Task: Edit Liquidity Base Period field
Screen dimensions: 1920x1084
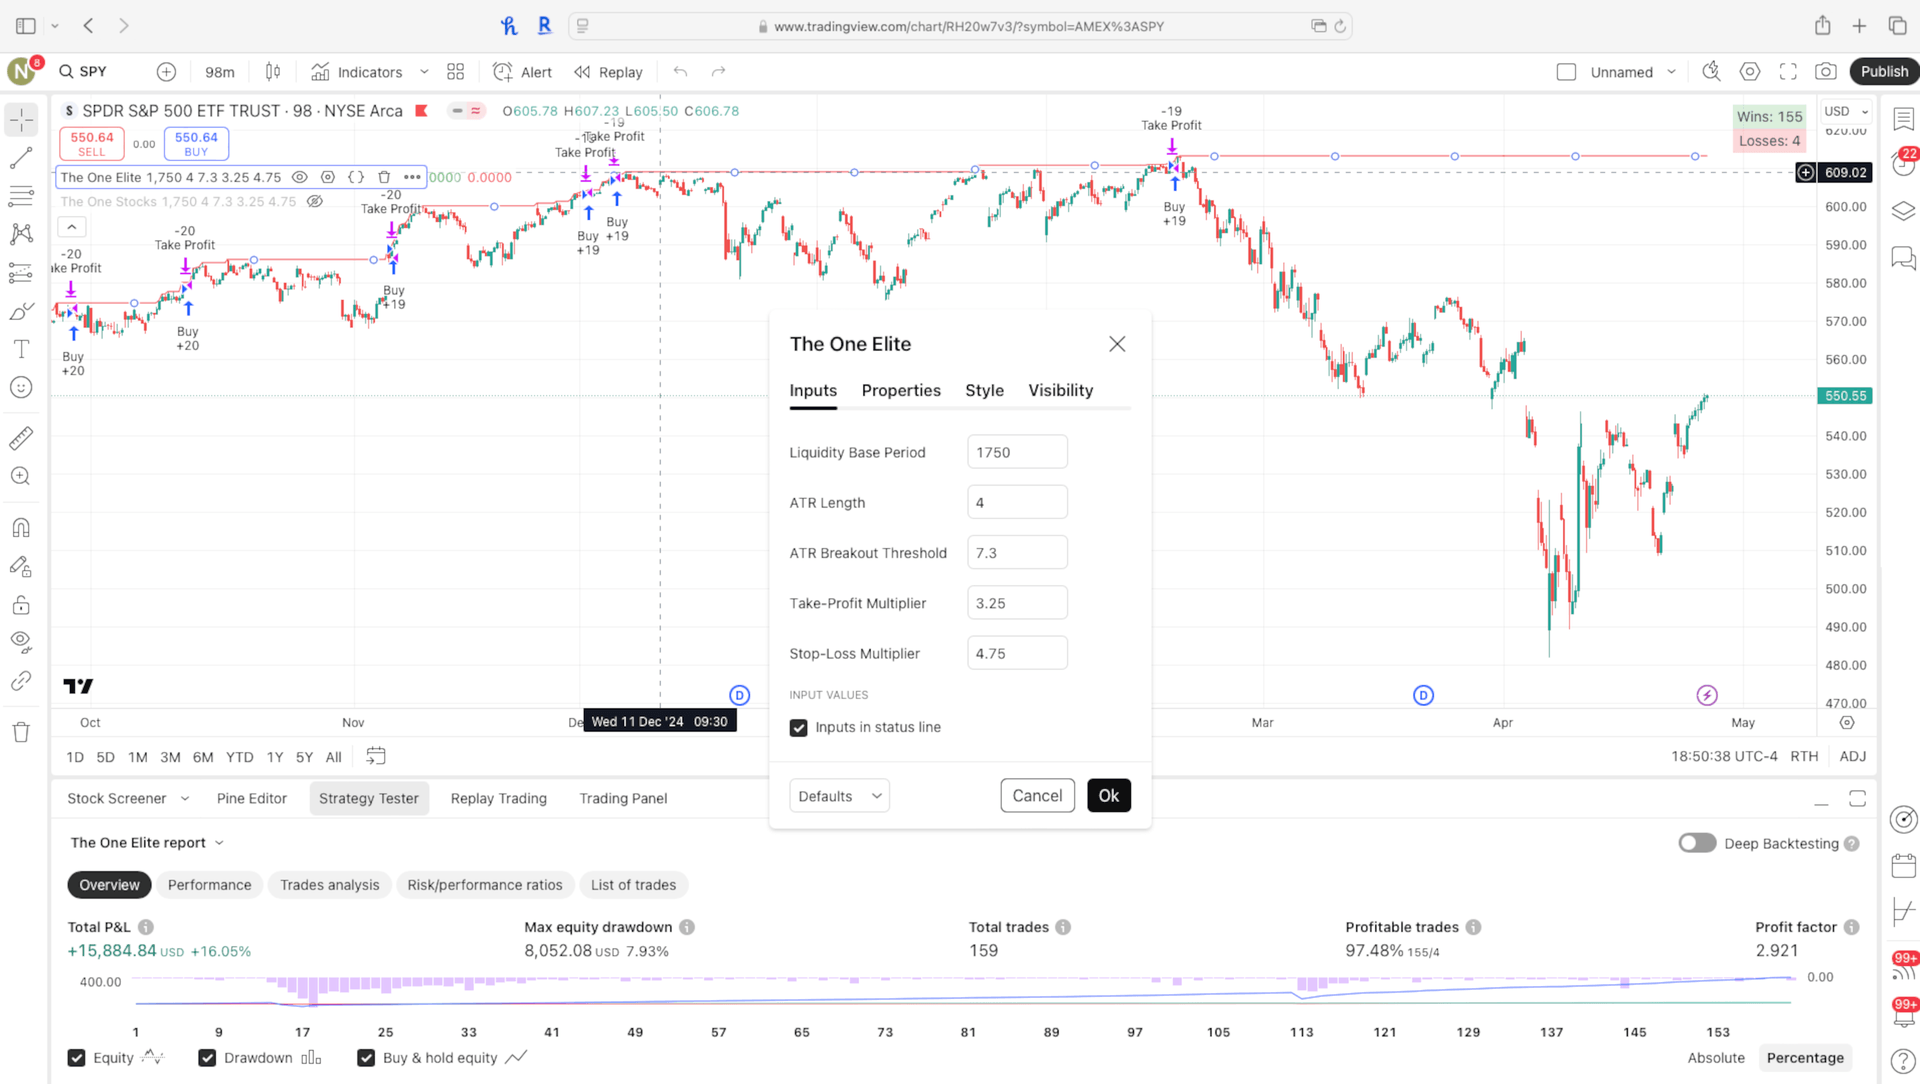Action: point(1017,452)
